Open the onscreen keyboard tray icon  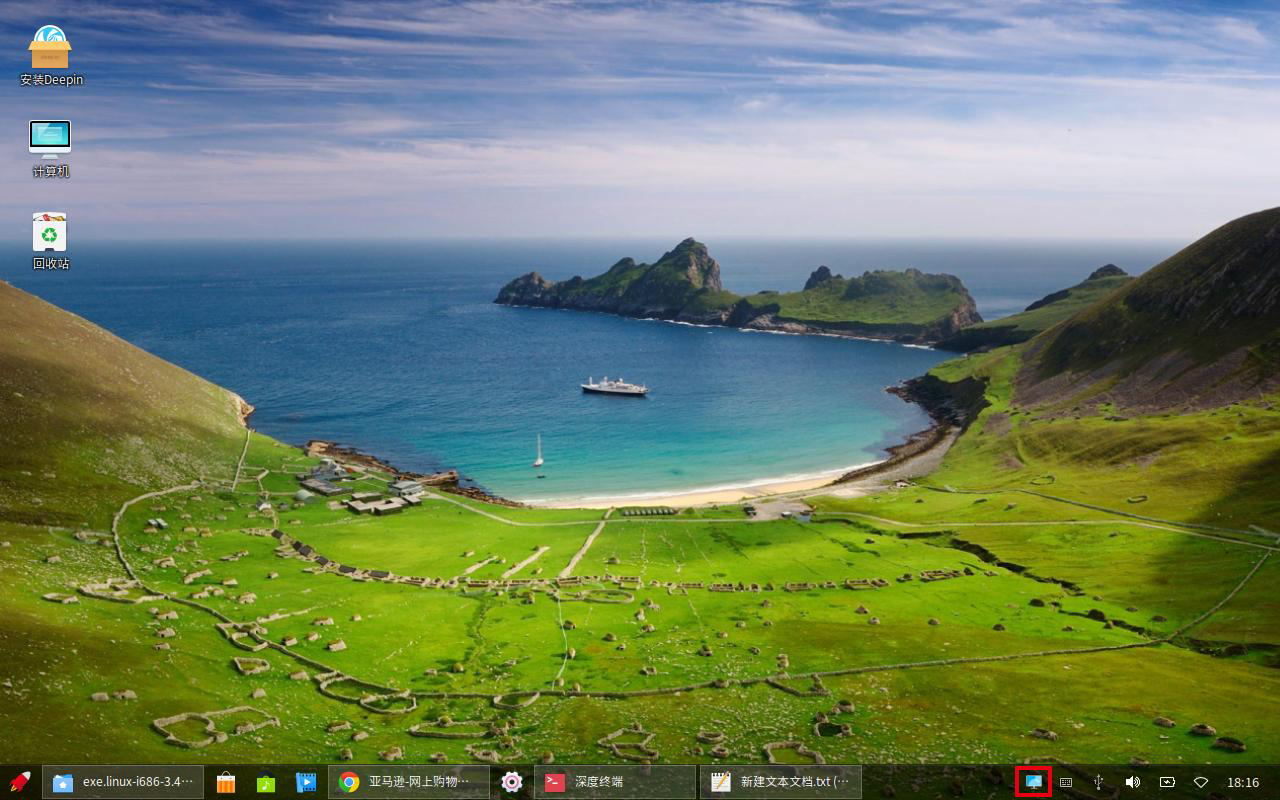1066,782
